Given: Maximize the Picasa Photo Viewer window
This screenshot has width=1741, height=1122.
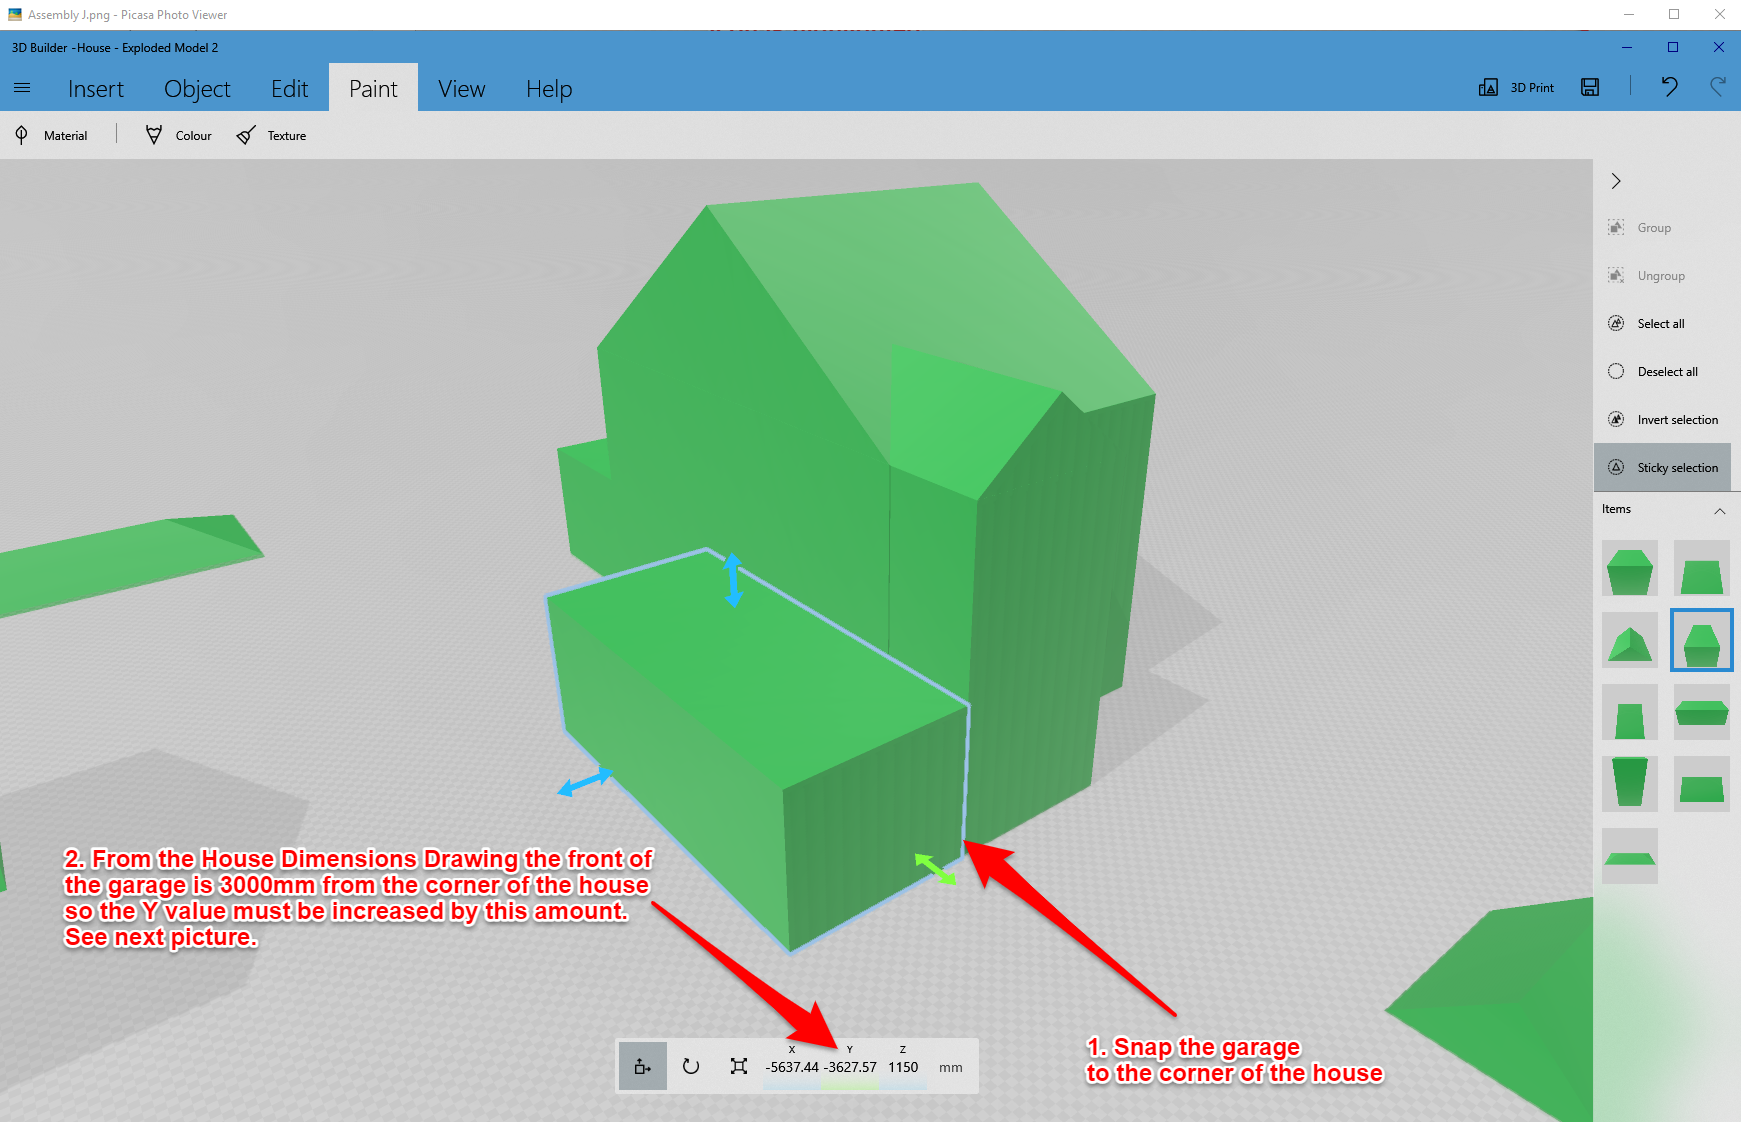Looking at the screenshot, I should click(1674, 14).
